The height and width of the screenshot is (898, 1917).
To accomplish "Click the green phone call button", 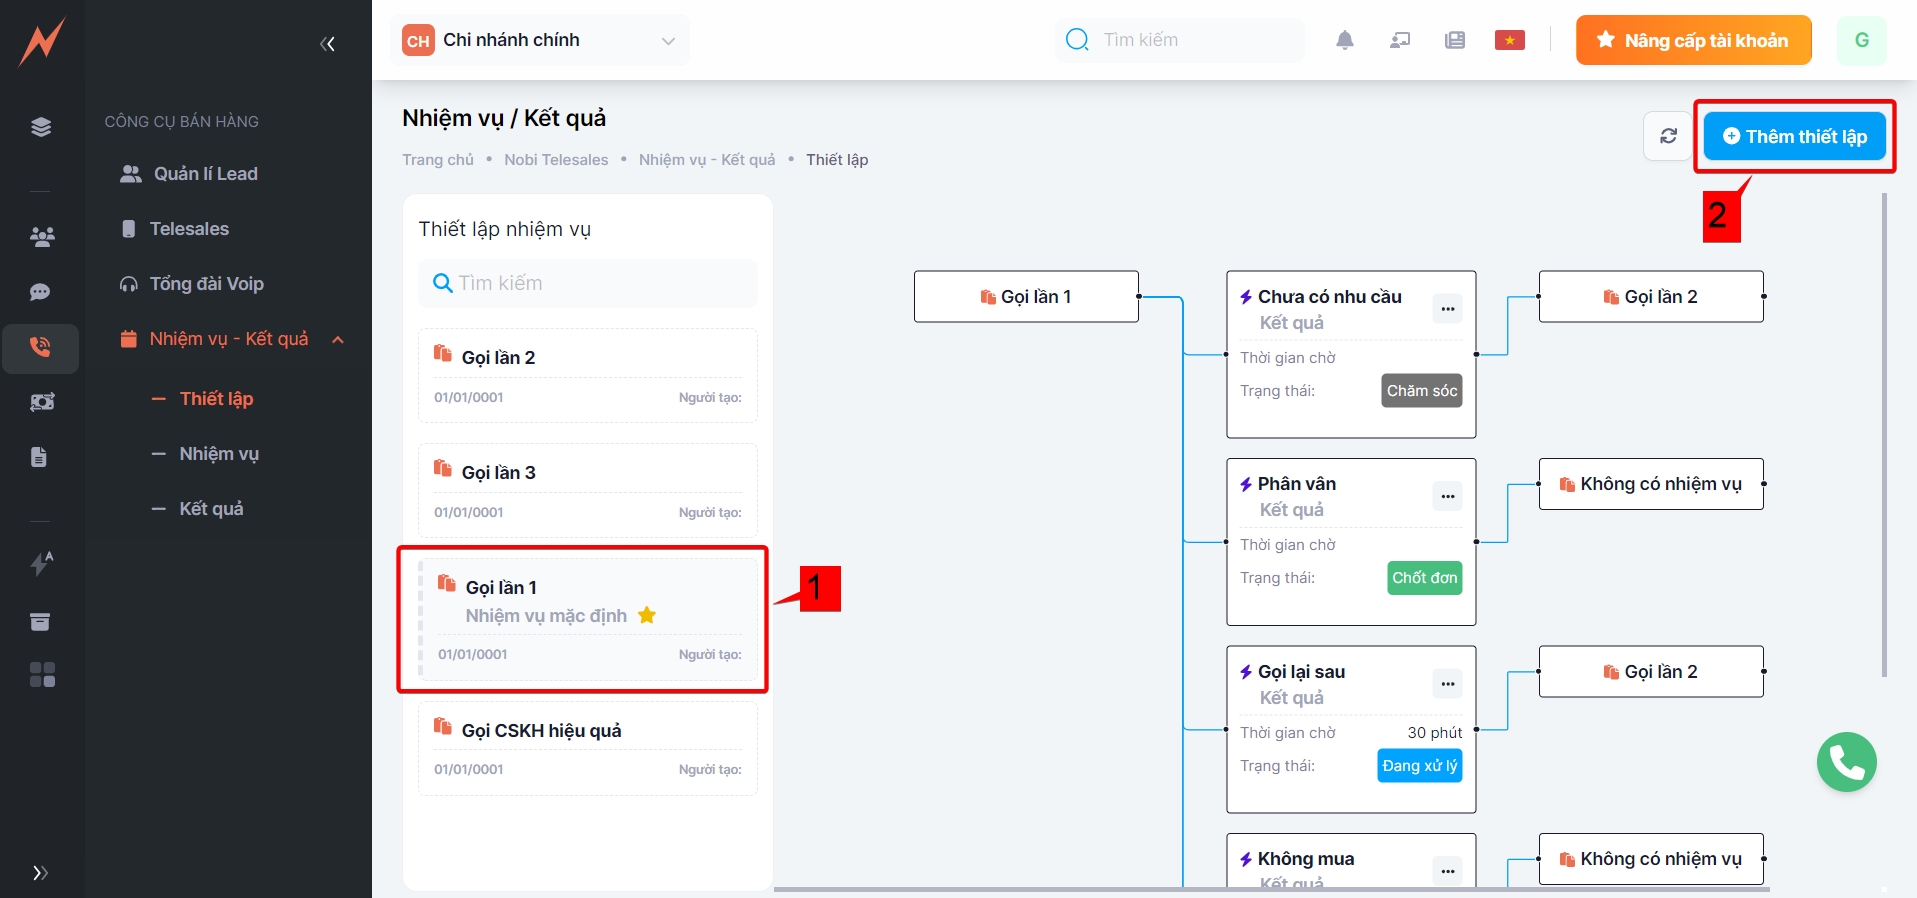I will point(1846,762).
